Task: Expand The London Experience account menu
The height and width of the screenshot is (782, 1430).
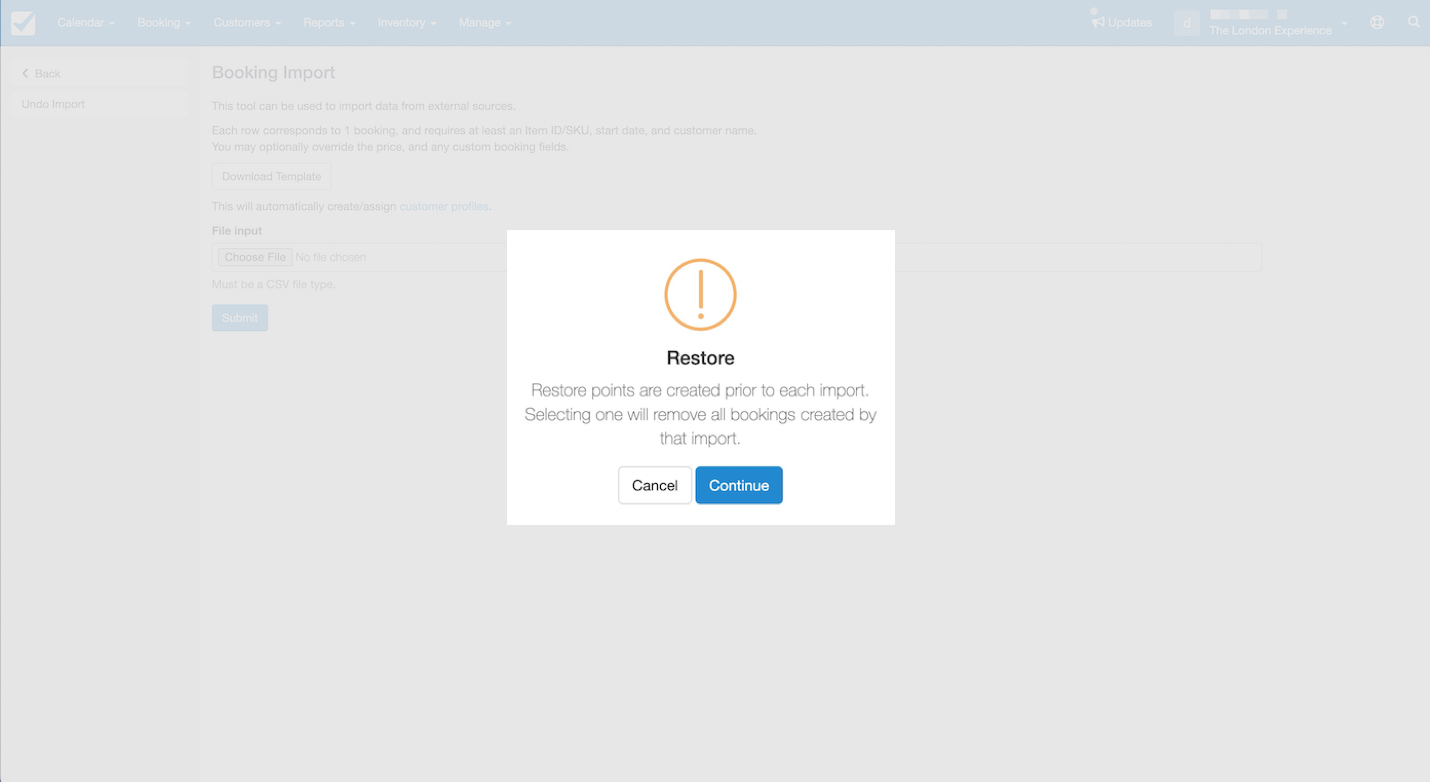Action: (1278, 23)
